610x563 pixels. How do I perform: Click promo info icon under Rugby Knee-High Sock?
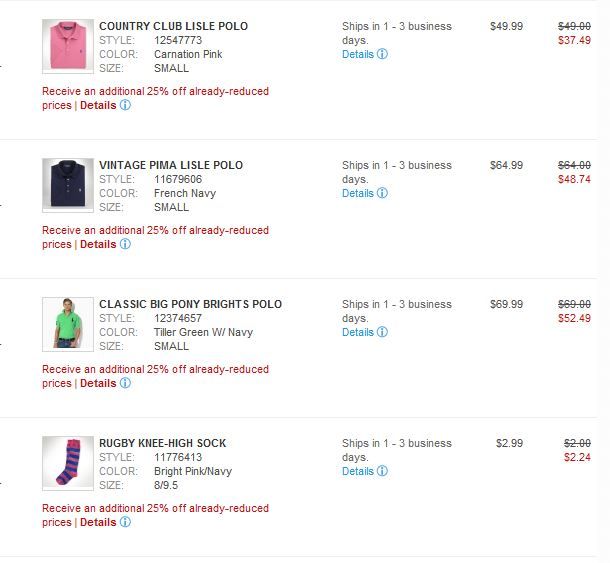(x=125, y=522)
